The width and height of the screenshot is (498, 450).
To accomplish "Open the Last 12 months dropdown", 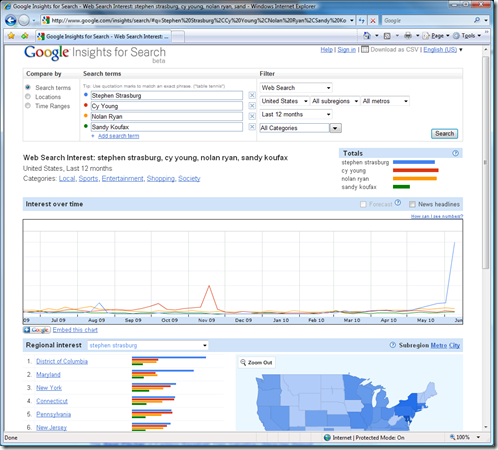I will pyautogui.click(x=296, y=114).
